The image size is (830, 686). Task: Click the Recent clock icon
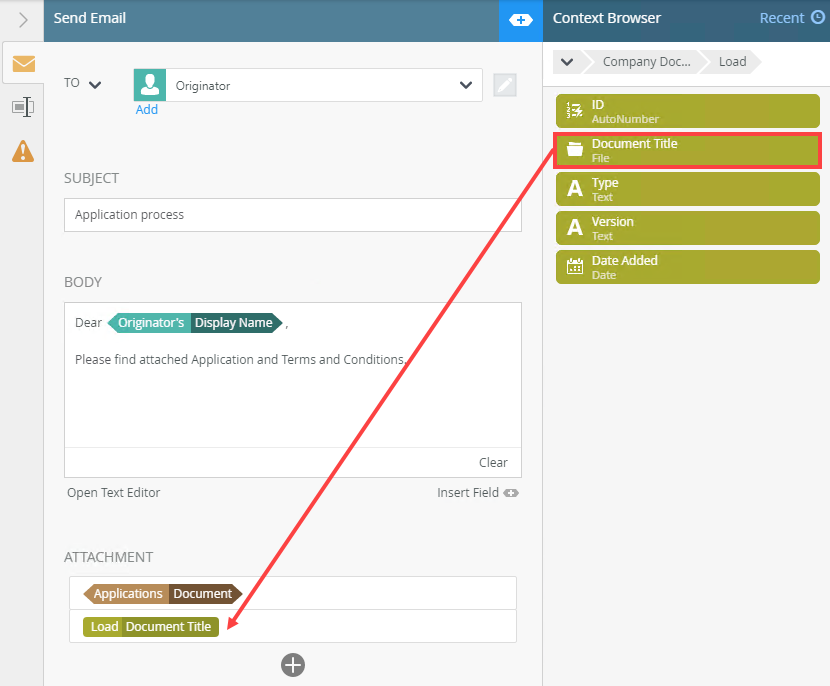(x=818, y=18)
